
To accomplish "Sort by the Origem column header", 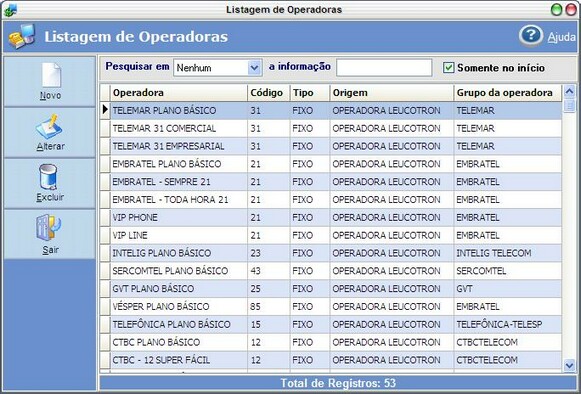I will tap(392, 93).
